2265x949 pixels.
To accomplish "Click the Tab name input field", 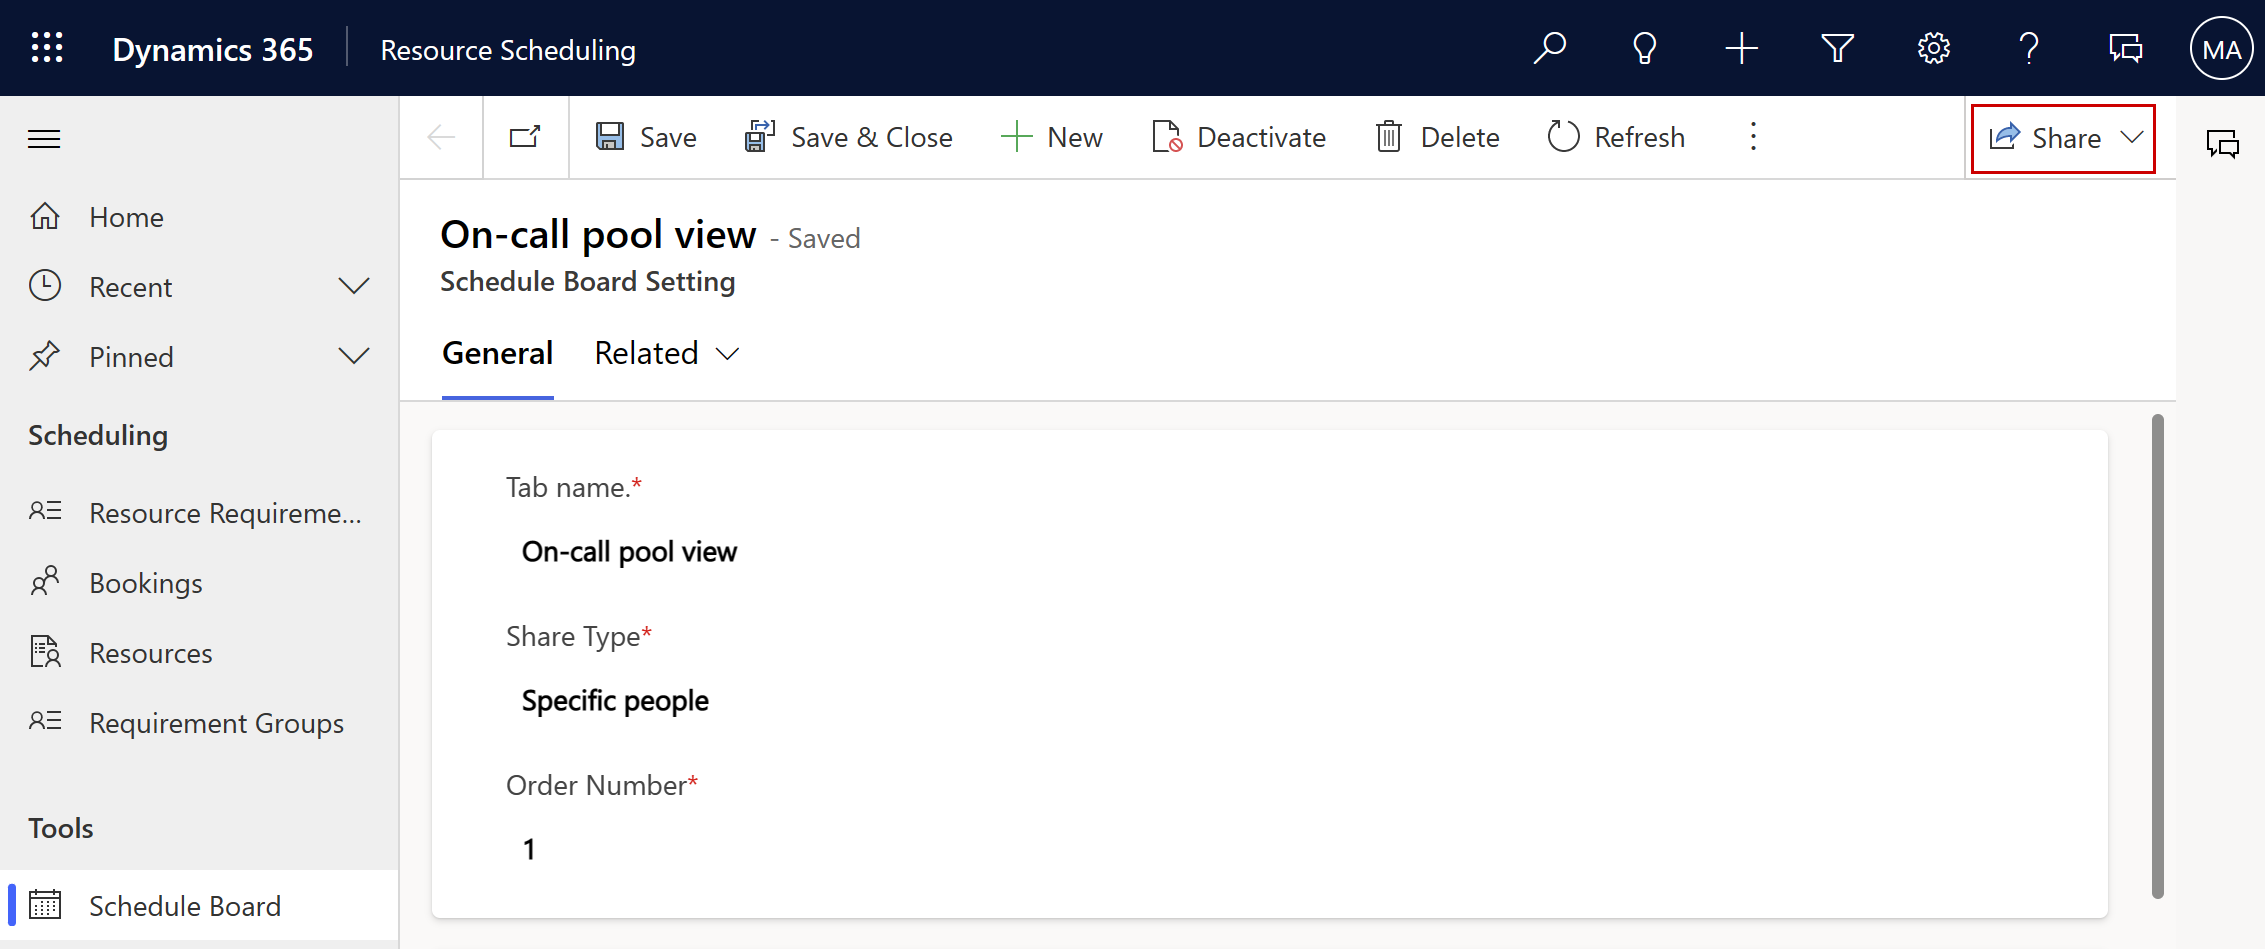I will (1270, 552).
